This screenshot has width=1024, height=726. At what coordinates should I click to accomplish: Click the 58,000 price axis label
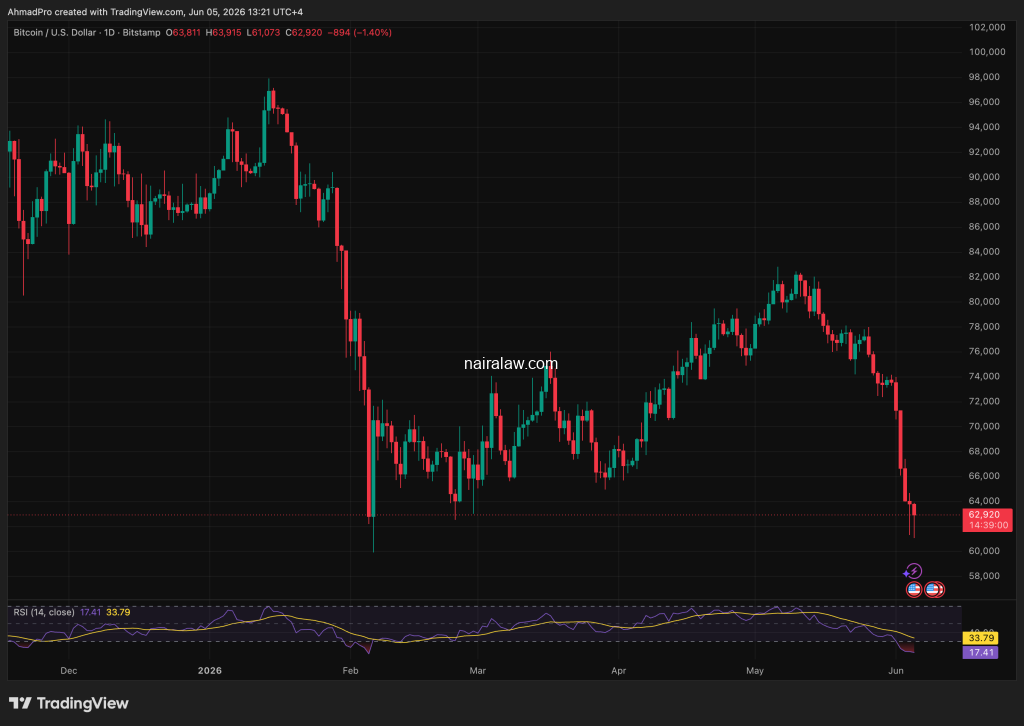pos(984,576)
